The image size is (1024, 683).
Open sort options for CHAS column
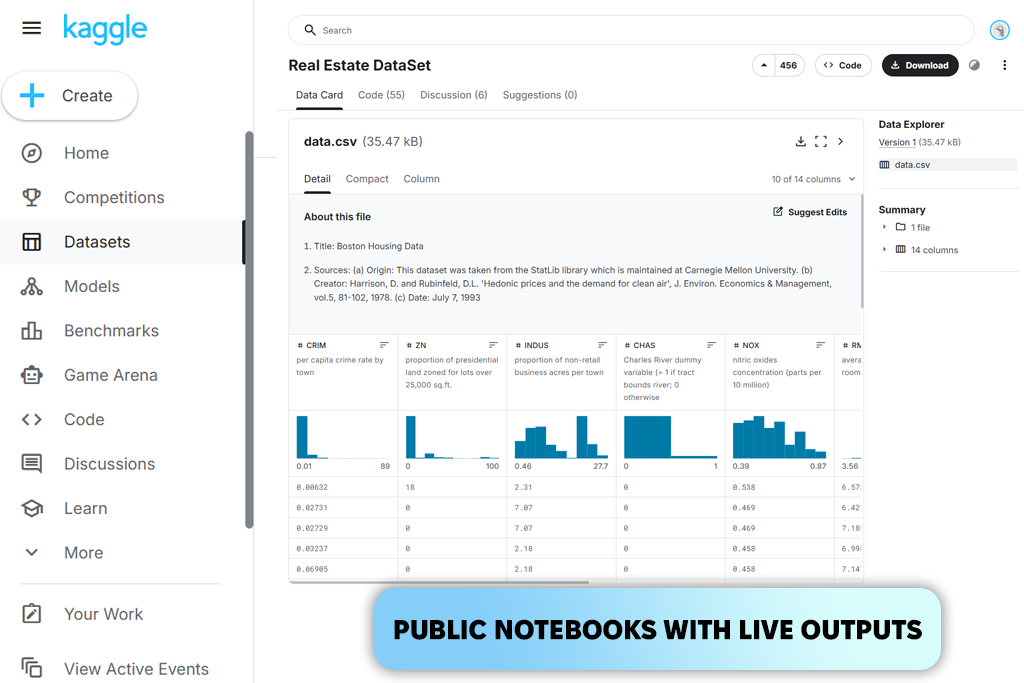tap(711, 345)
